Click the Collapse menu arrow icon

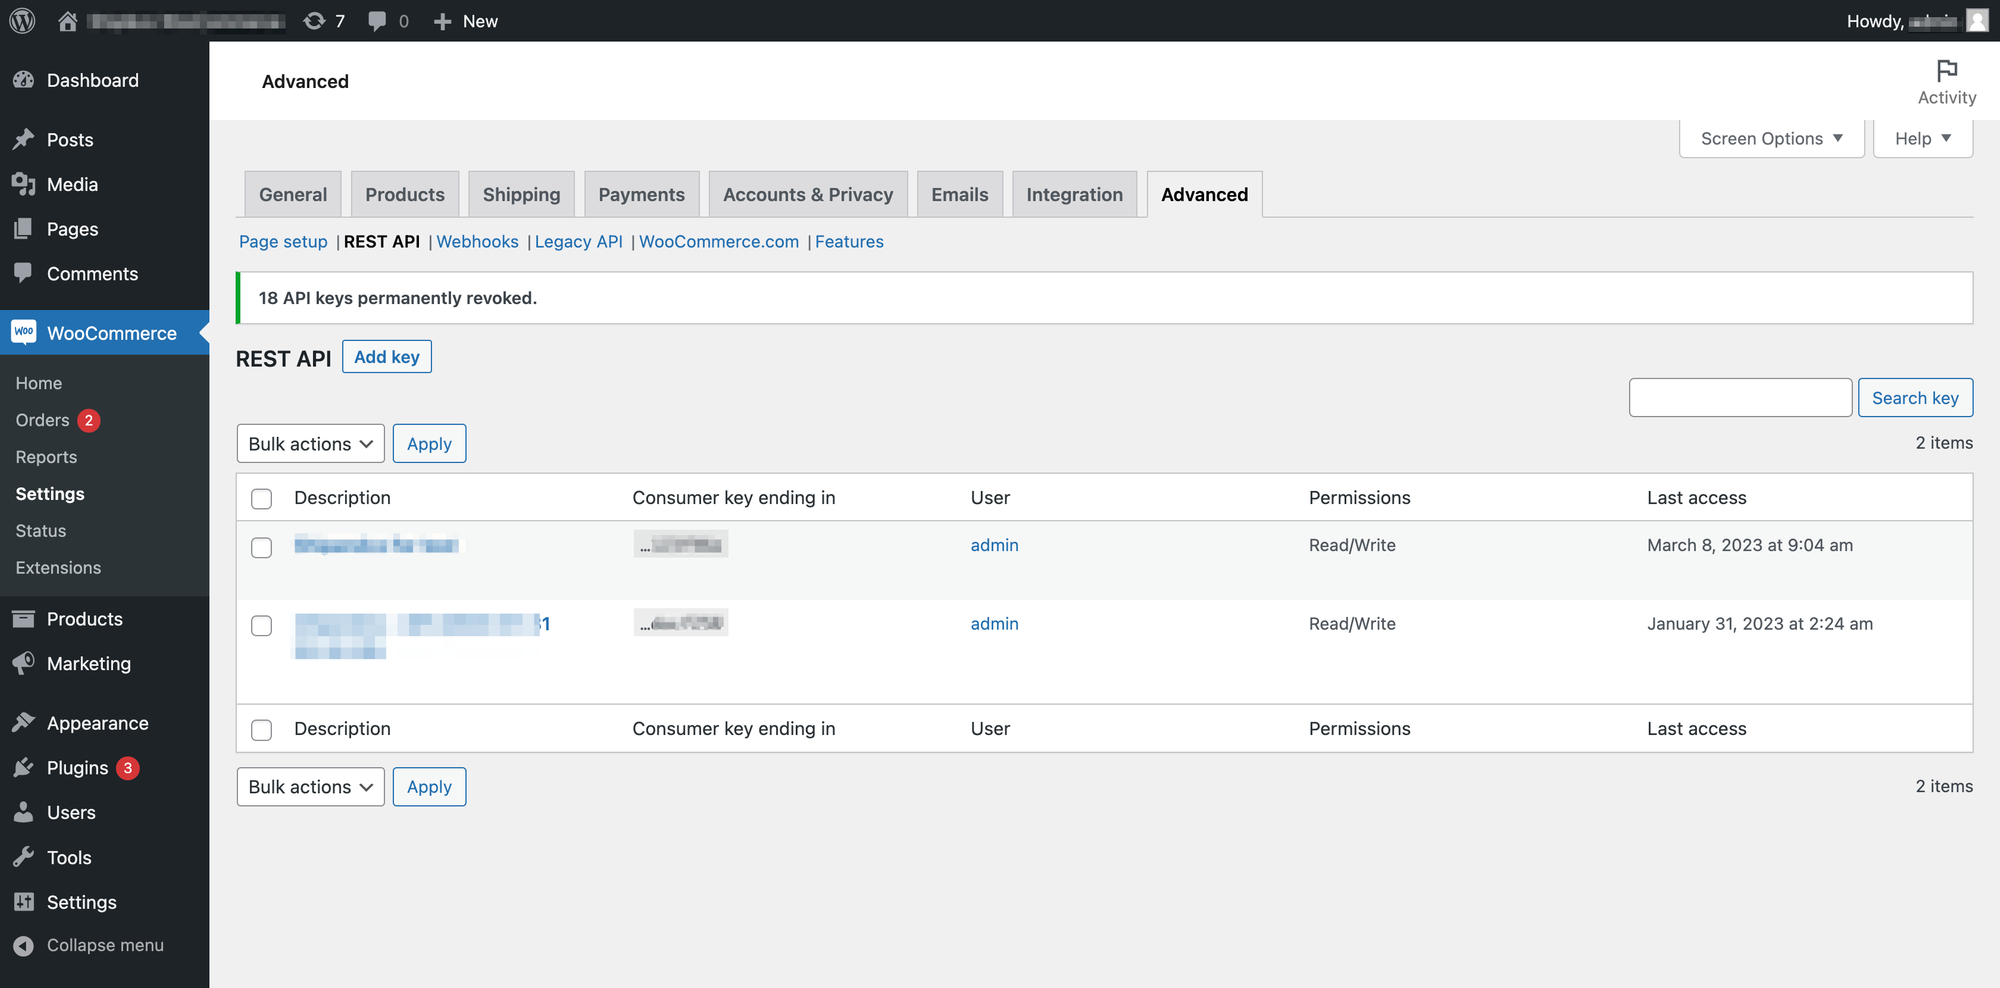click(x=24, y=945)
